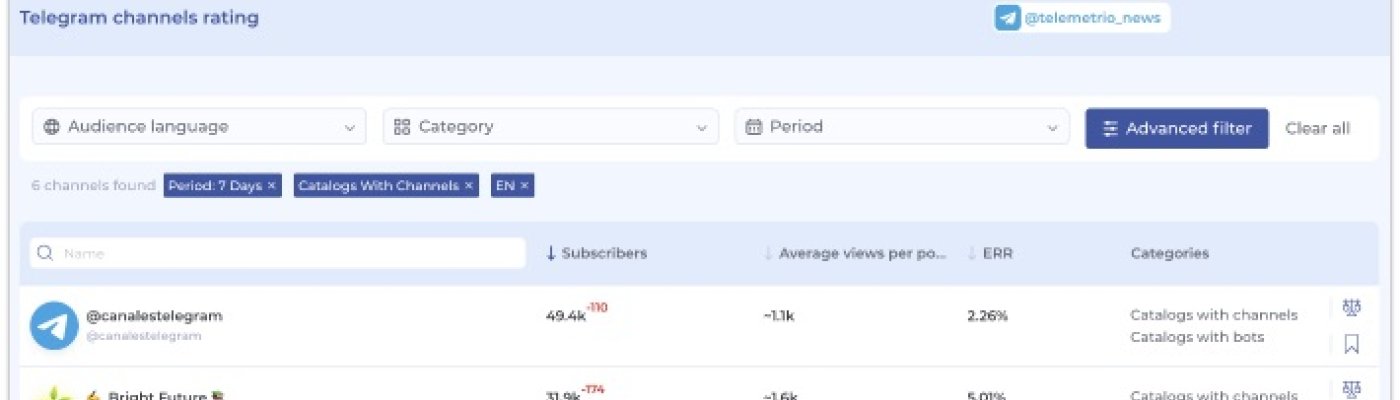Click the compare scales icon for @canalestelegram

1351,308
